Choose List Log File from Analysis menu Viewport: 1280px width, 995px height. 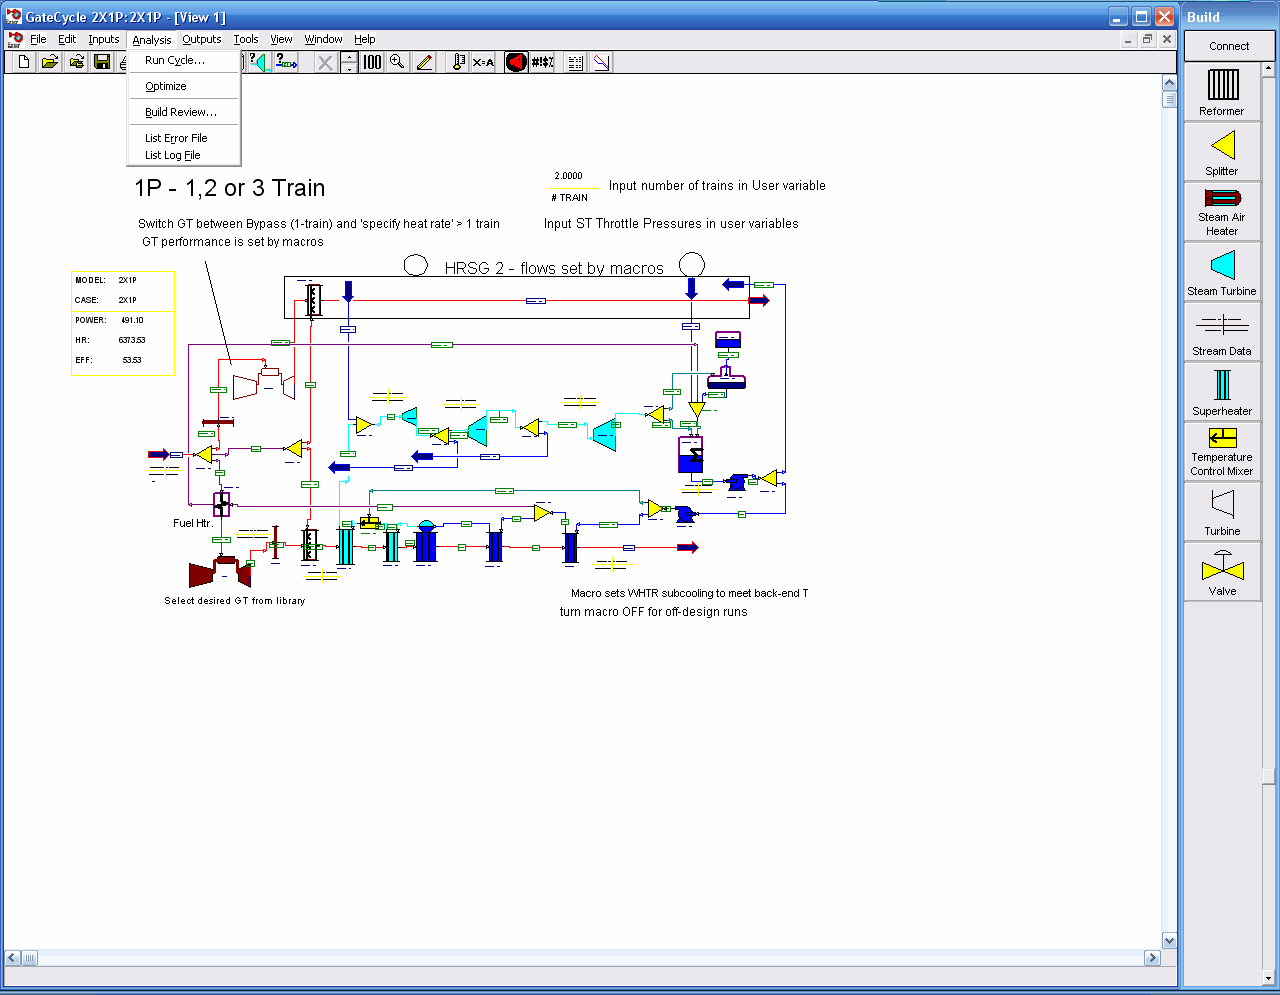(x=184, y=155)
